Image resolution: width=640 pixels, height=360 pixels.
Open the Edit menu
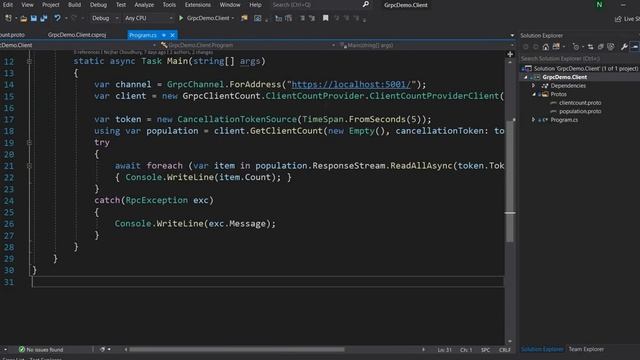pyautogui.click(x=8, y=5)
